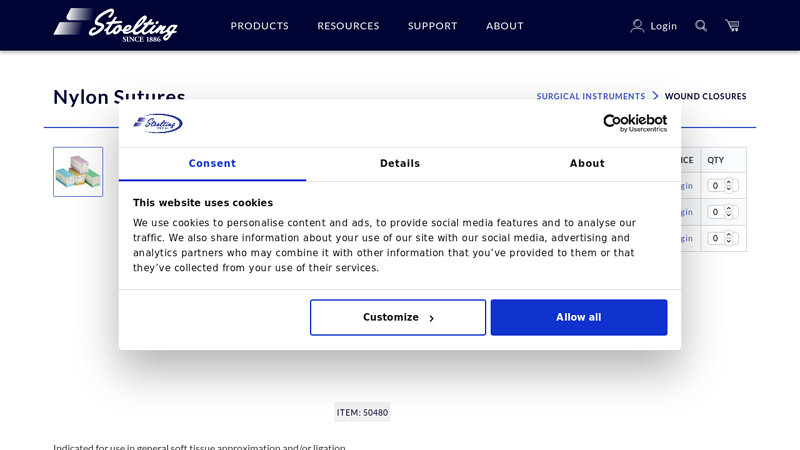
Task: Select the nylon sutures product thumbnail
Action: click(78, 172)
